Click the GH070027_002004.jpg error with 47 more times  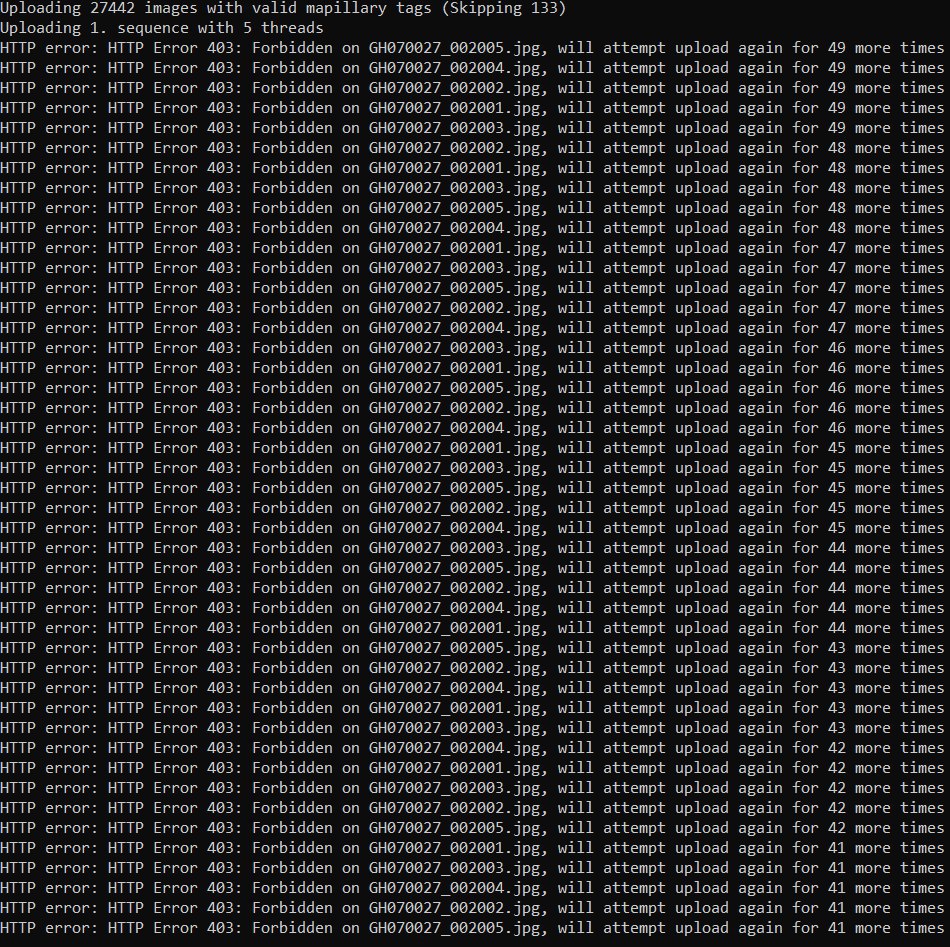[472, 328]
